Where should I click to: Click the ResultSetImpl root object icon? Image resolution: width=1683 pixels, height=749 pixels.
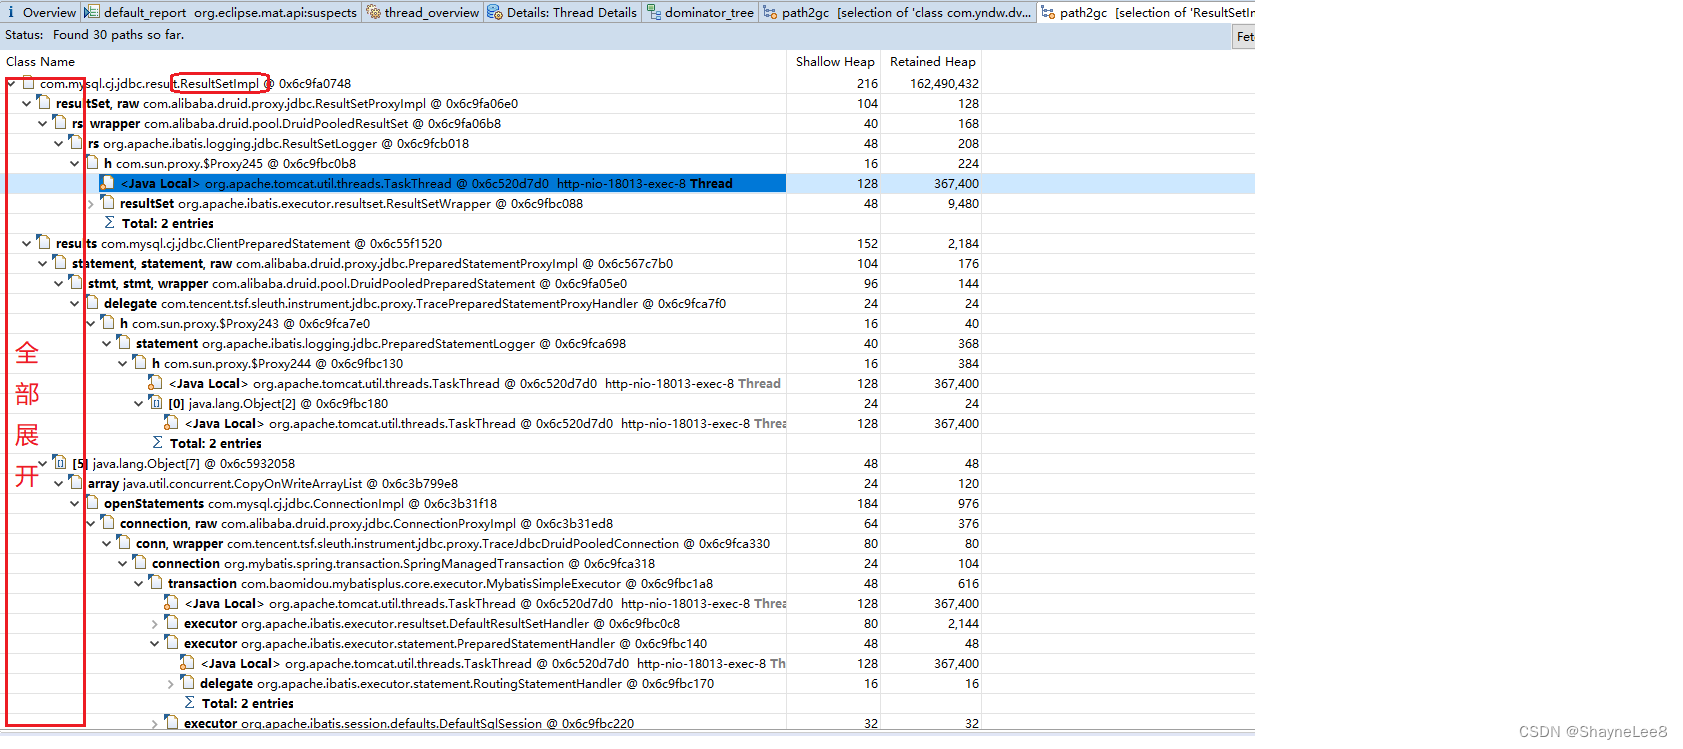click(x=28, y=83)
